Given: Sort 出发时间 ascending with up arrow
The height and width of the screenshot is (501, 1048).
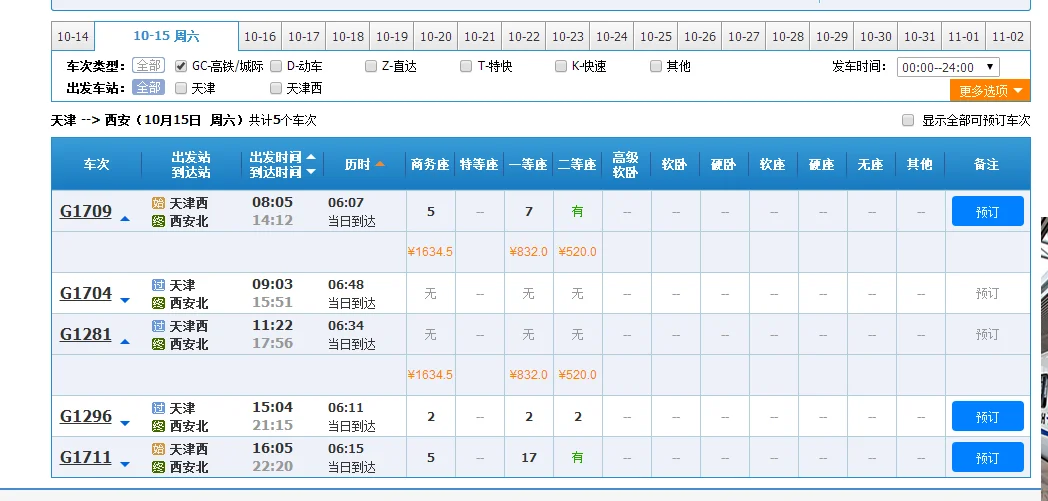Looking at the screenshot, I should point(311,157).
